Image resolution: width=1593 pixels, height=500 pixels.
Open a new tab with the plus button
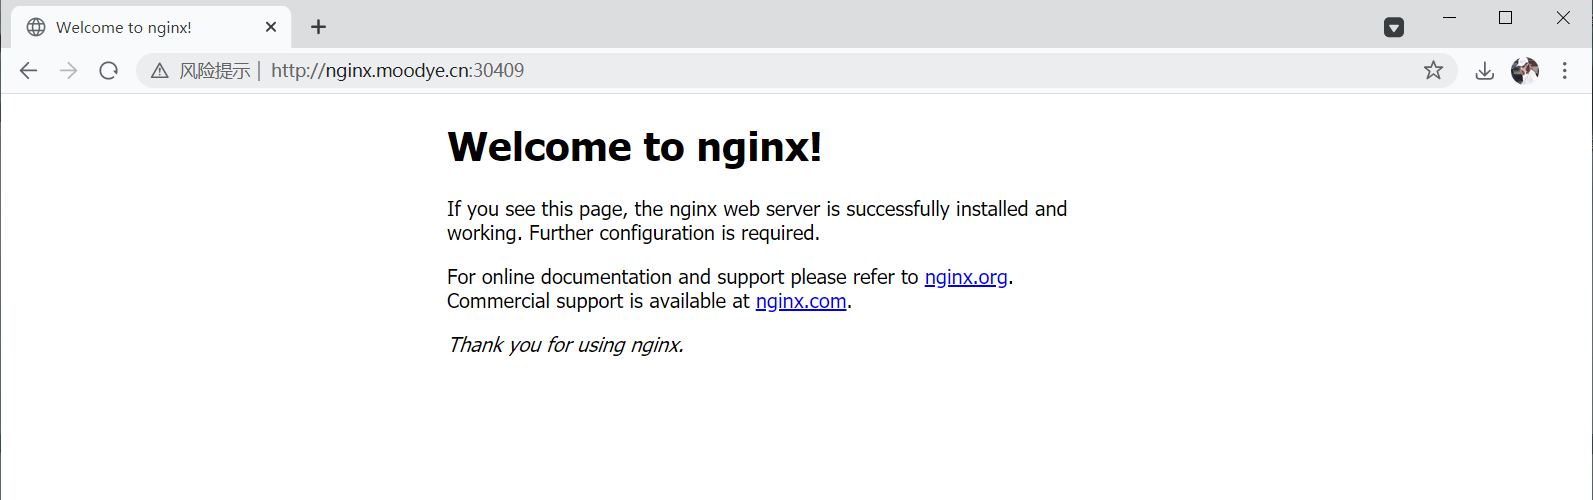(x=318, y=27)
